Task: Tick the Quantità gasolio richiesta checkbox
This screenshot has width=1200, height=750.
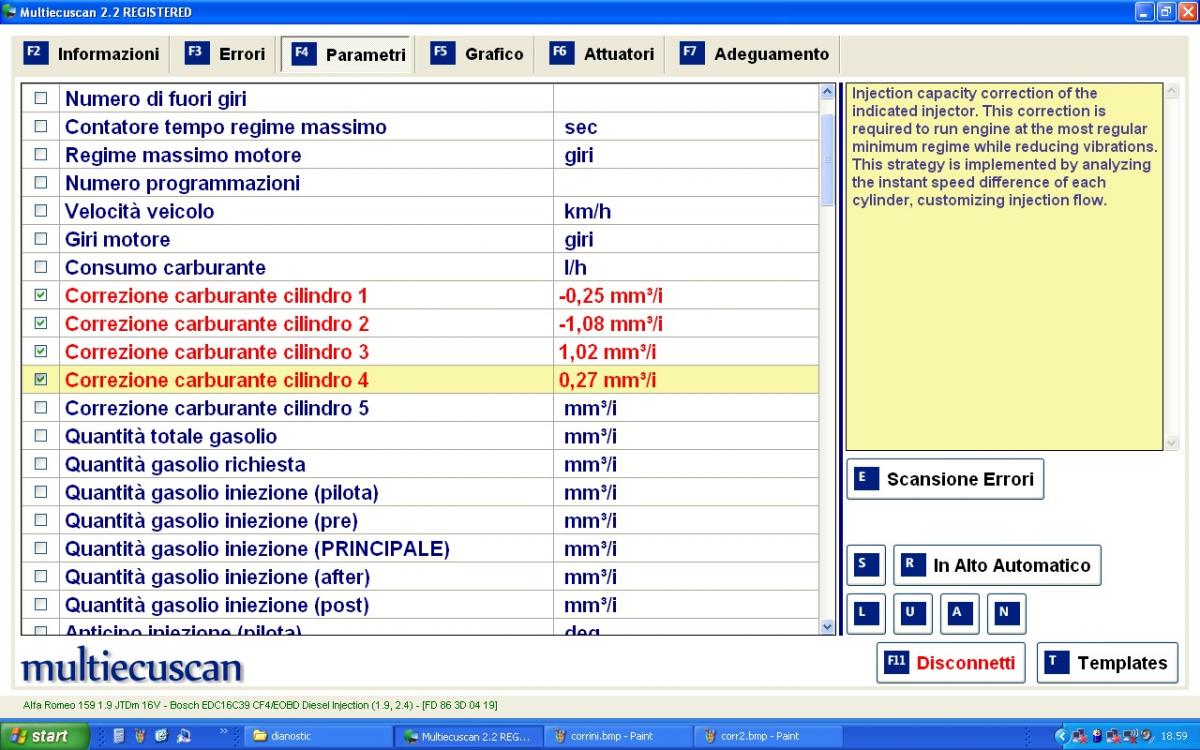Action: (41, 464)
